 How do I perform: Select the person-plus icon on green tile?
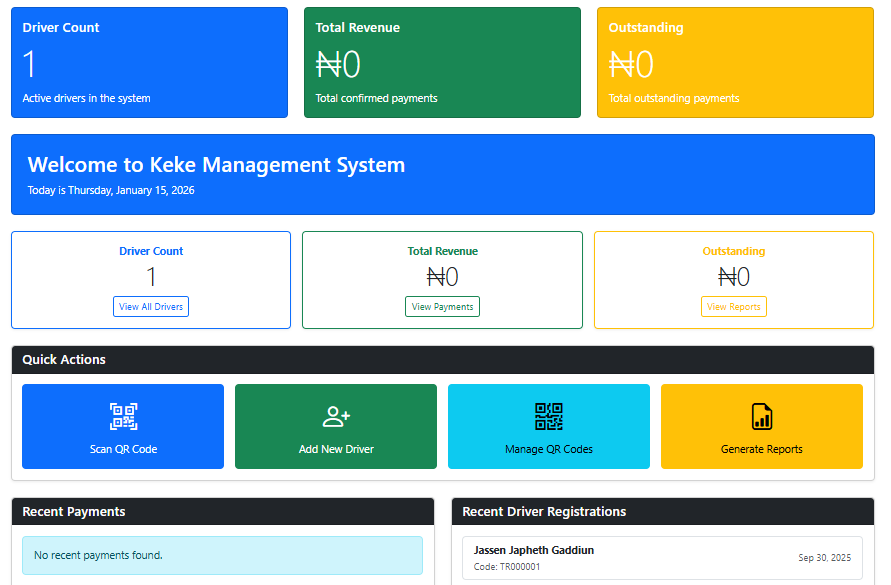coord(335,416)
